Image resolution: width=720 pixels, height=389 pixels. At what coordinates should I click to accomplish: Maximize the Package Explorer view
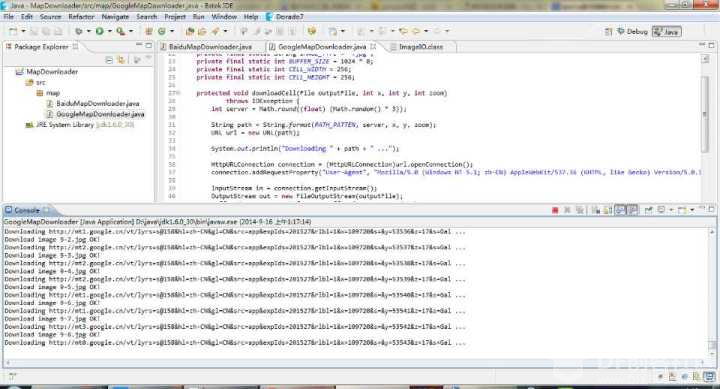149,45
